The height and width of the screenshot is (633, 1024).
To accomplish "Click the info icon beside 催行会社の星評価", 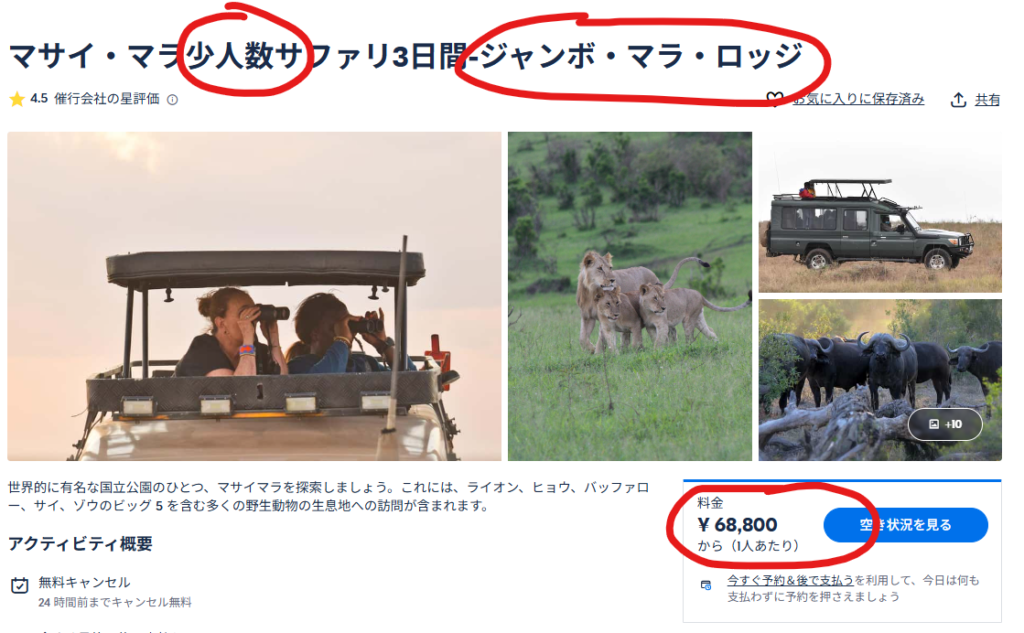I will [172, 100].
